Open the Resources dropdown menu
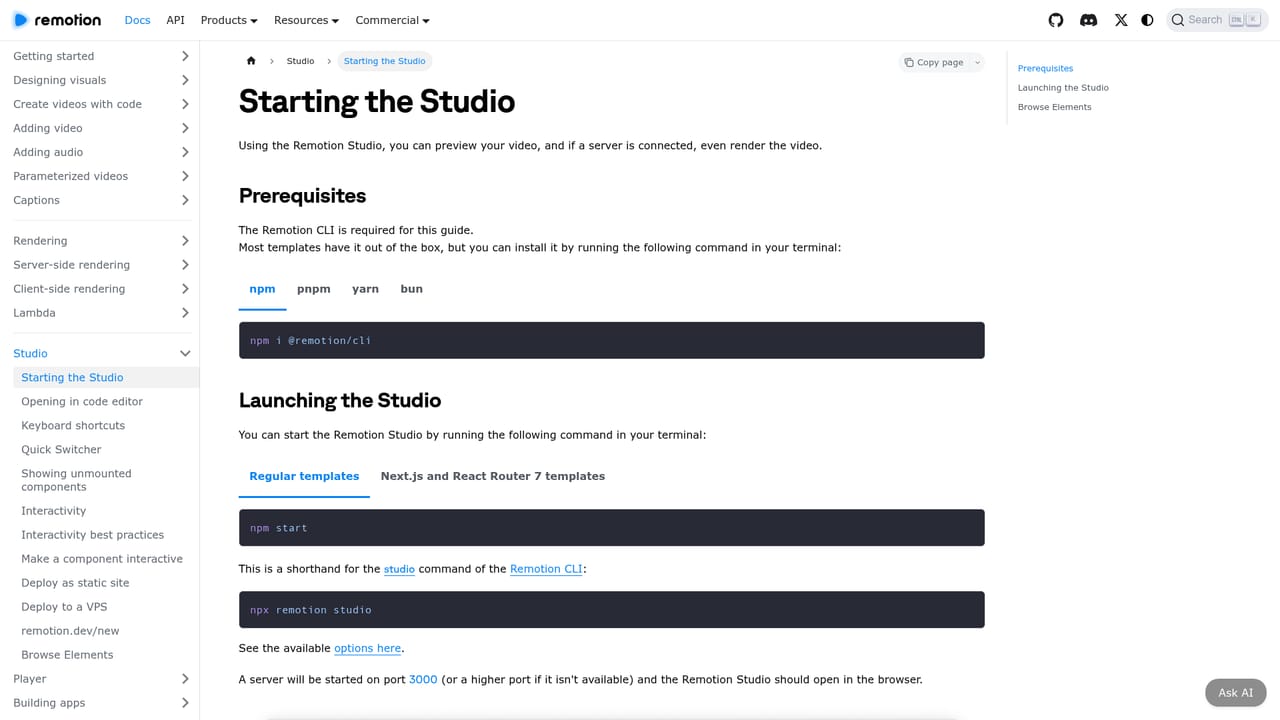1280x720 pixels. [x=306, y=20]
